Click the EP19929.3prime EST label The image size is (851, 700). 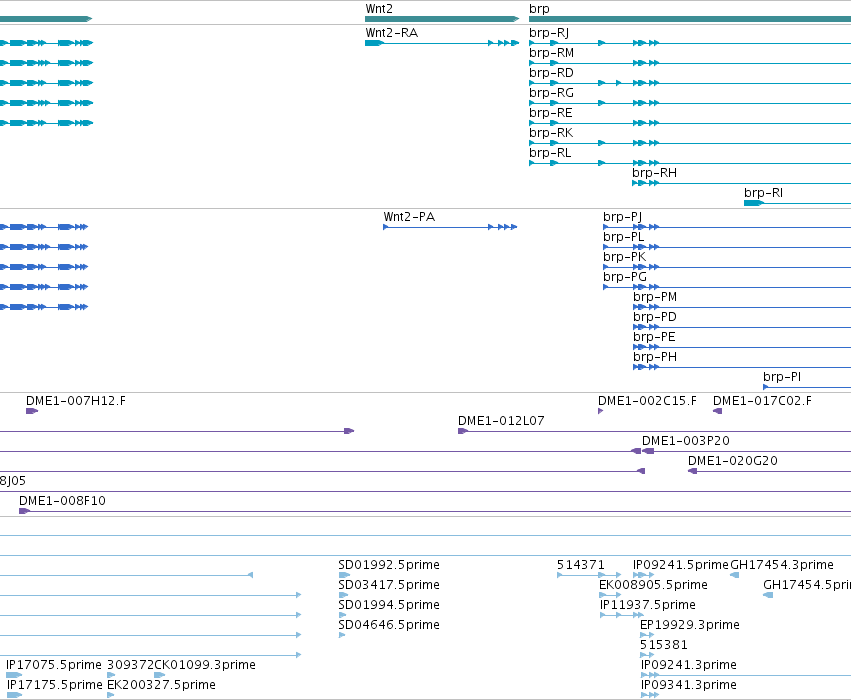690,625
